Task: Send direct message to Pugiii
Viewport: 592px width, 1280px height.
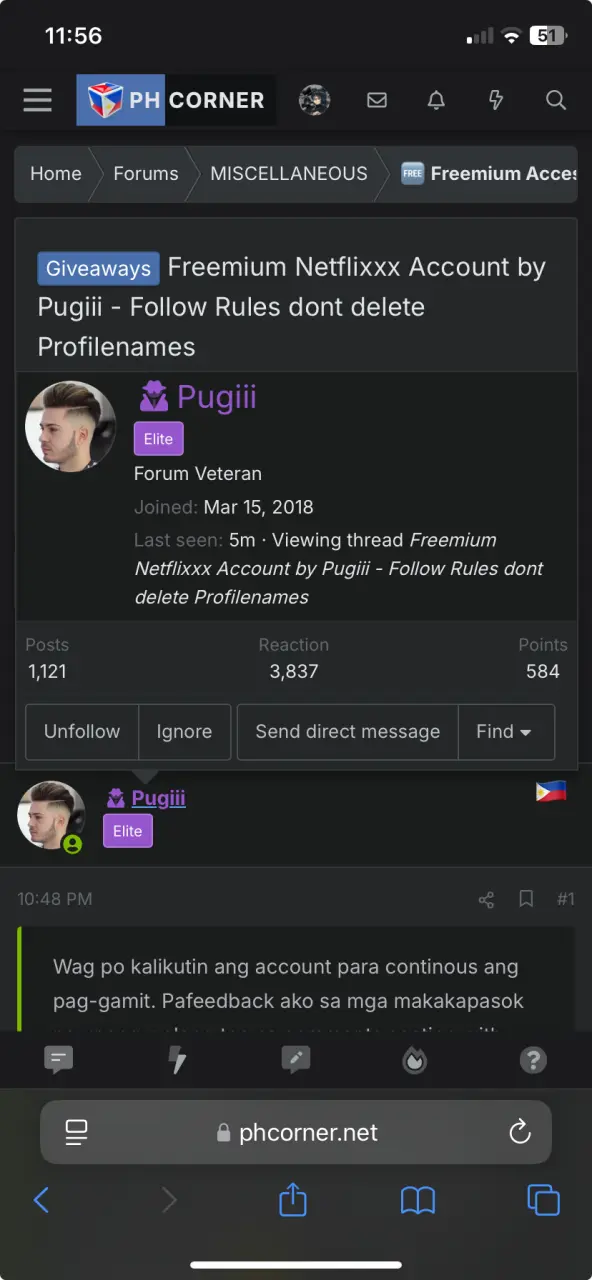Action: [x=347, y=732]
